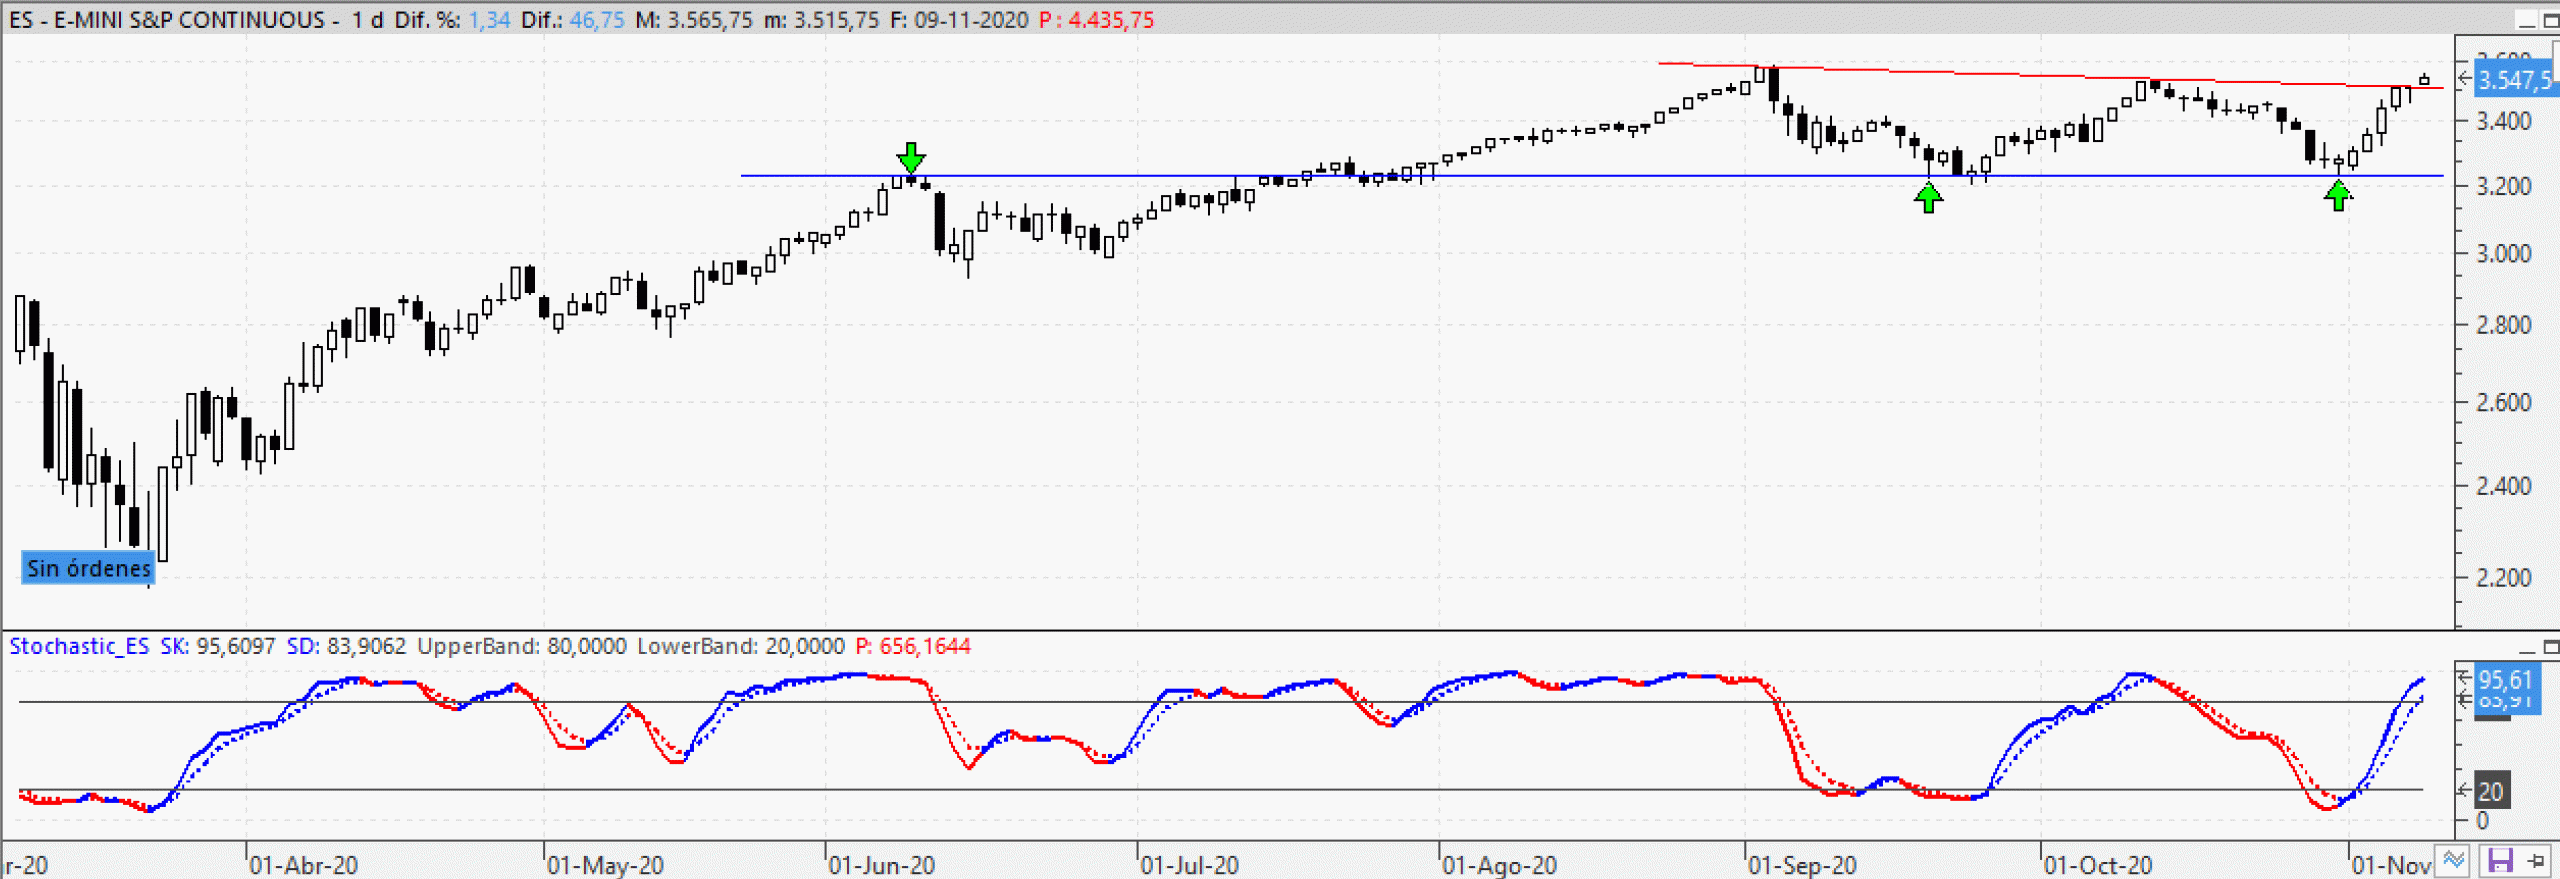Select the green up arrow marker near 01-Nov

click(2338, 195)
